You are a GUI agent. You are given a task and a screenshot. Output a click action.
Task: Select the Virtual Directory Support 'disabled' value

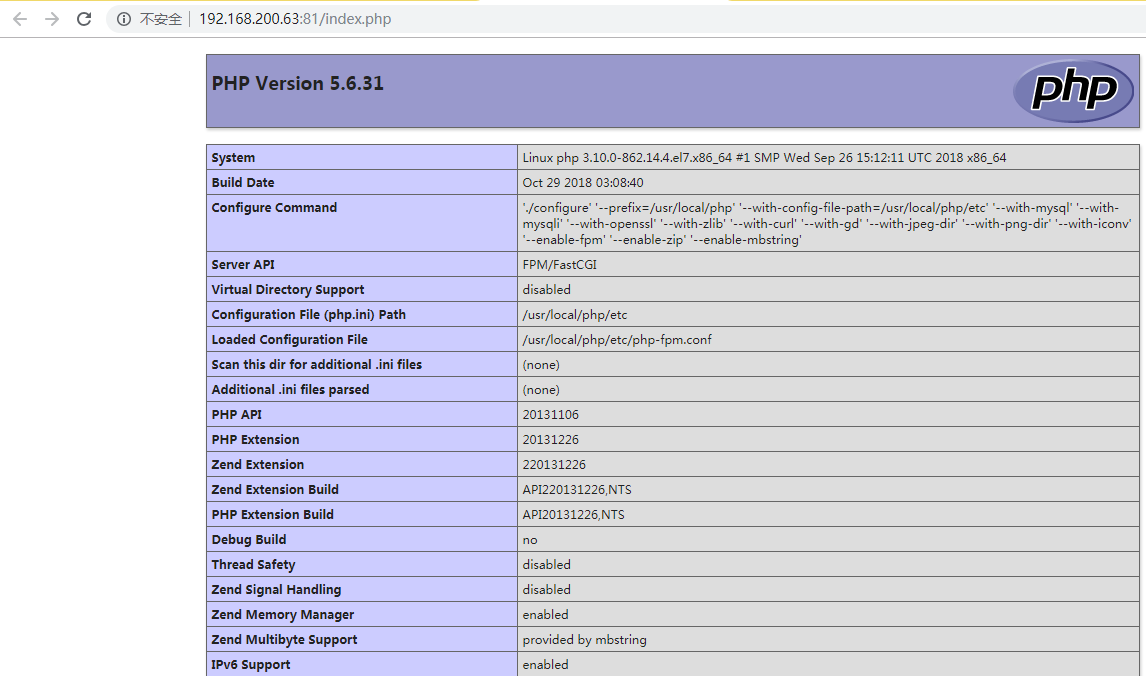coord(546,289)
